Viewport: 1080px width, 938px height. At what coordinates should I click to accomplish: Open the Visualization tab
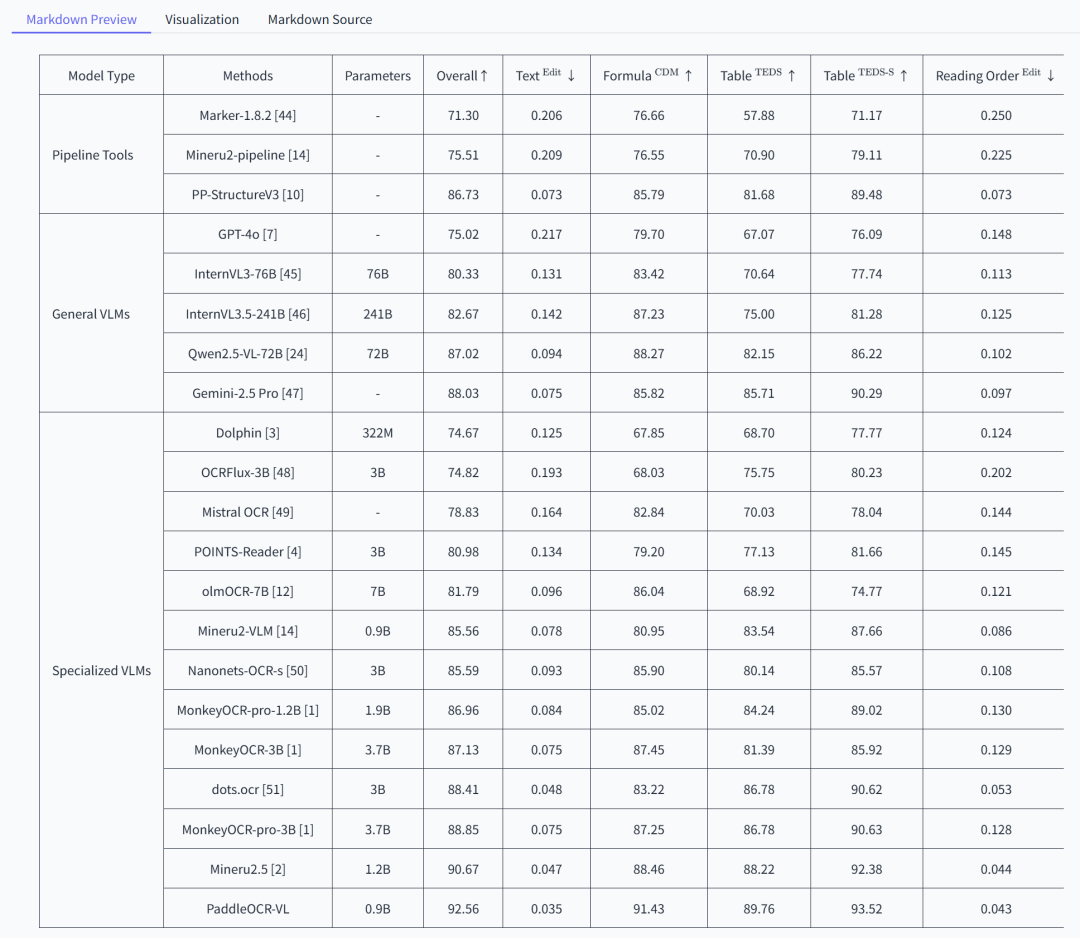point(202,19)
